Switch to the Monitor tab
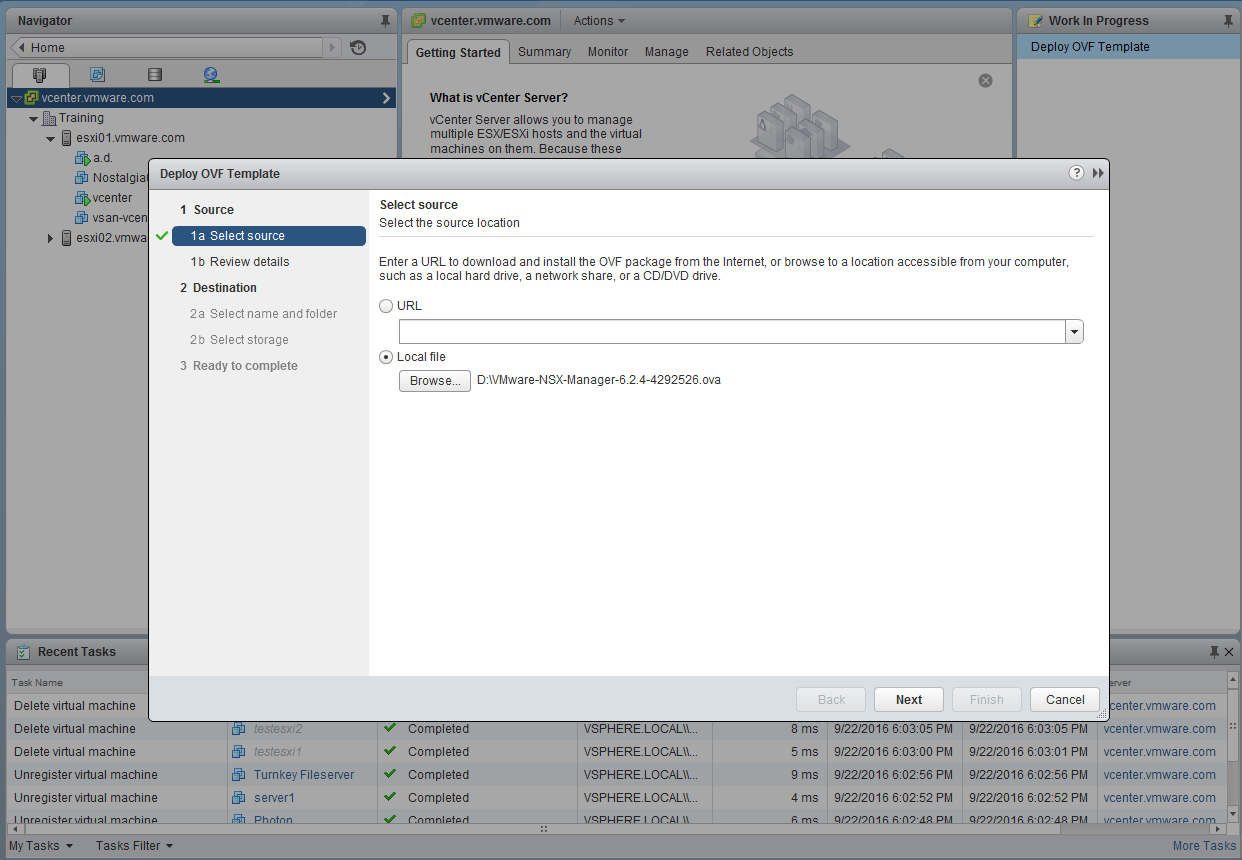This screenshot has height=860, width=1242. coord(607,51)
